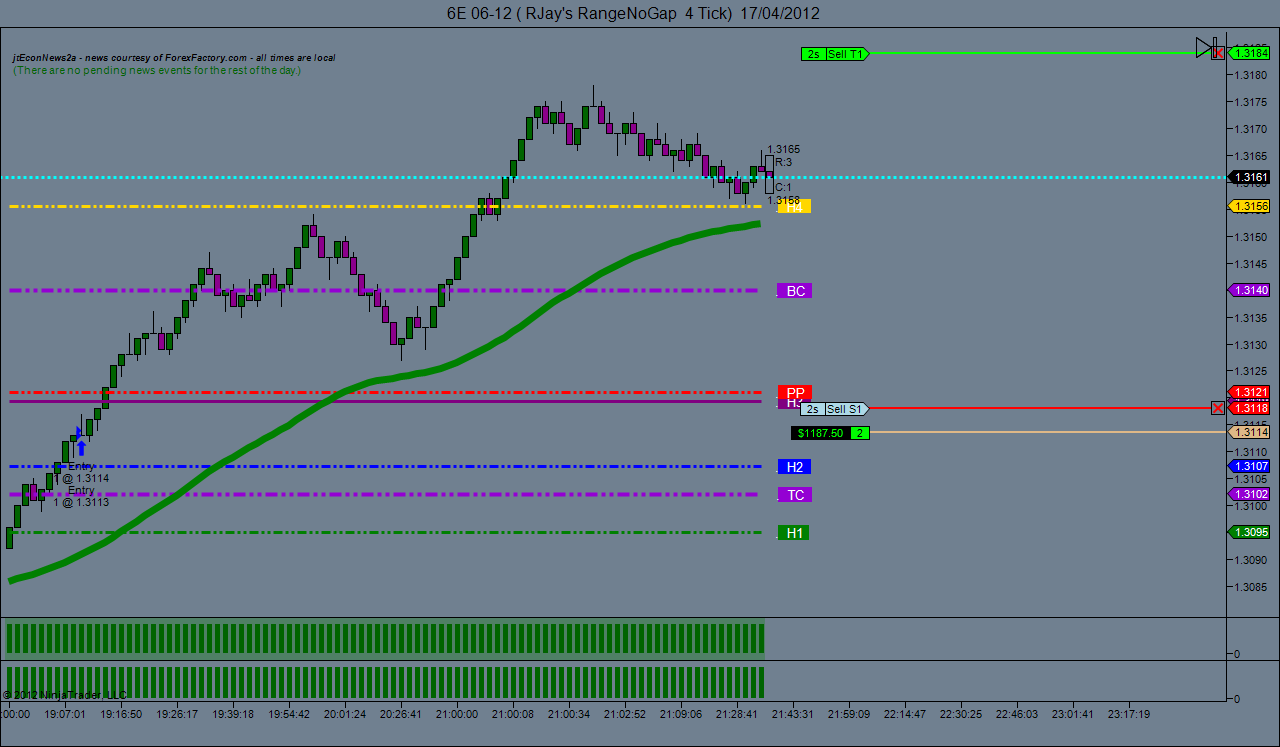Click the purple 1.3102 price marker
1280x747 pixels.
1249,494
